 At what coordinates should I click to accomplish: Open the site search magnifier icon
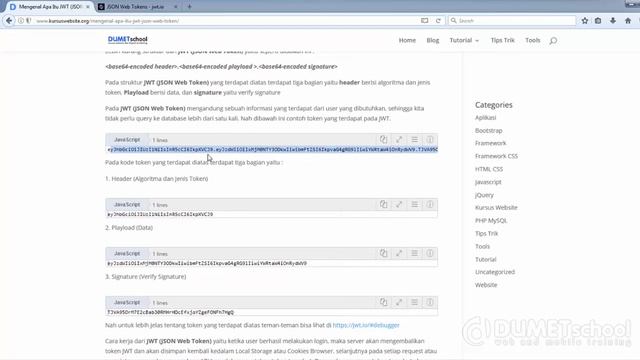553,40
